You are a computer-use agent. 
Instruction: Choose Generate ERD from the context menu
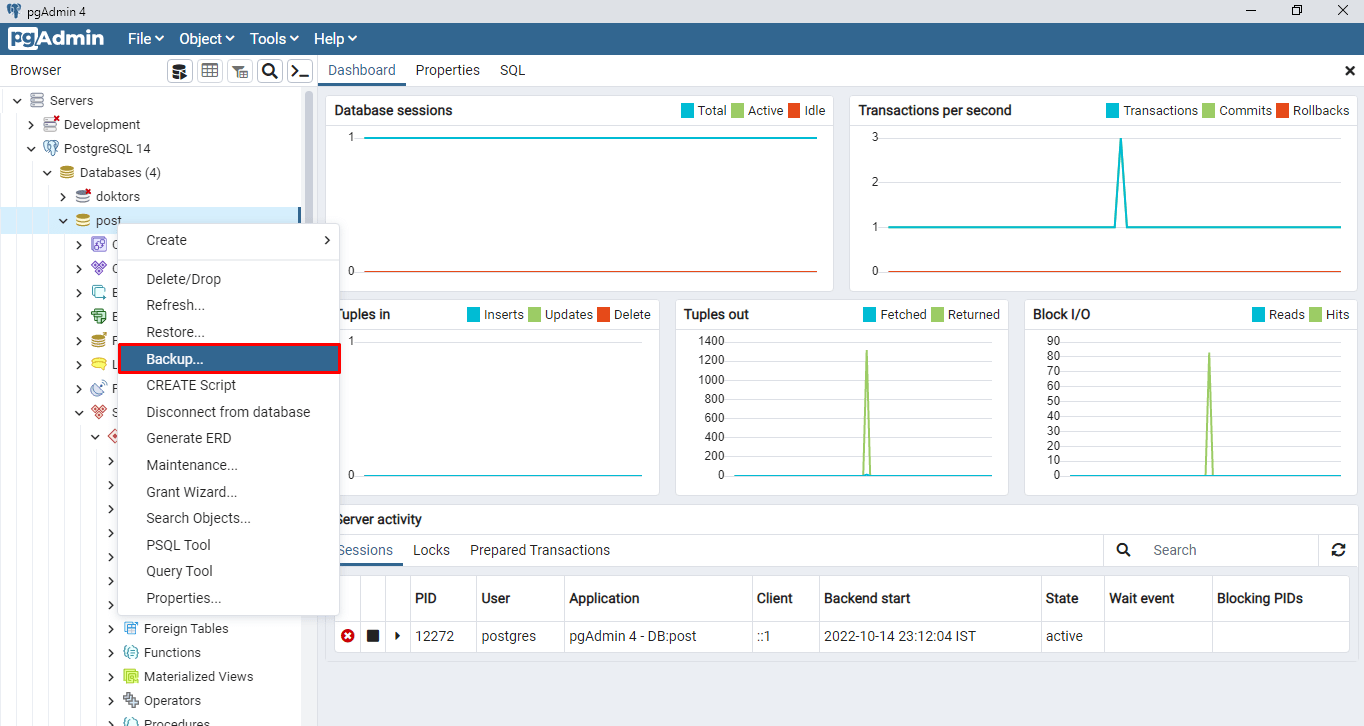(x=229, y=438)
